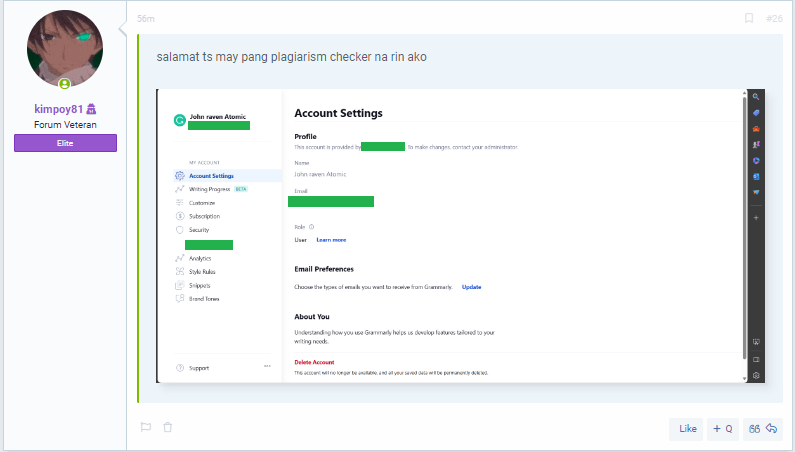
Task: Click the post text about plagiarism checker
Action: click(292, 57)
